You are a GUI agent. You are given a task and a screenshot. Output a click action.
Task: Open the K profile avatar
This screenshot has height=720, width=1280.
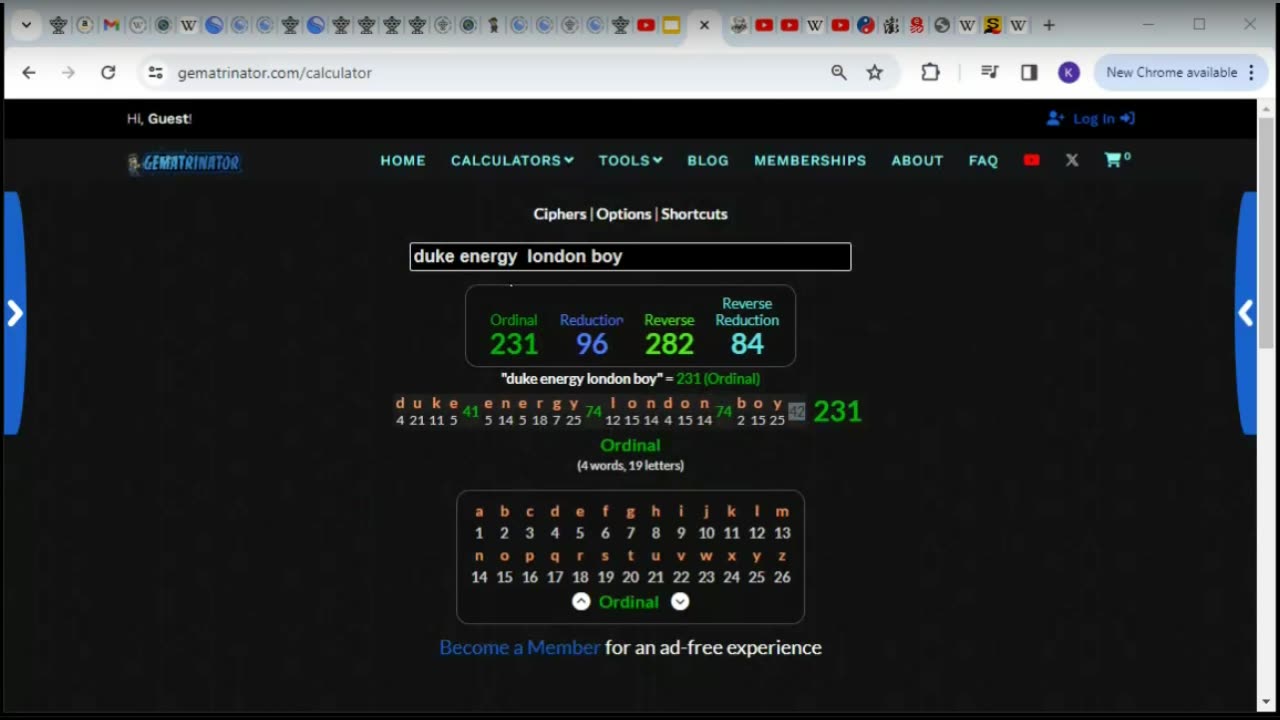pyautogui.click(x=1069, y=72)
